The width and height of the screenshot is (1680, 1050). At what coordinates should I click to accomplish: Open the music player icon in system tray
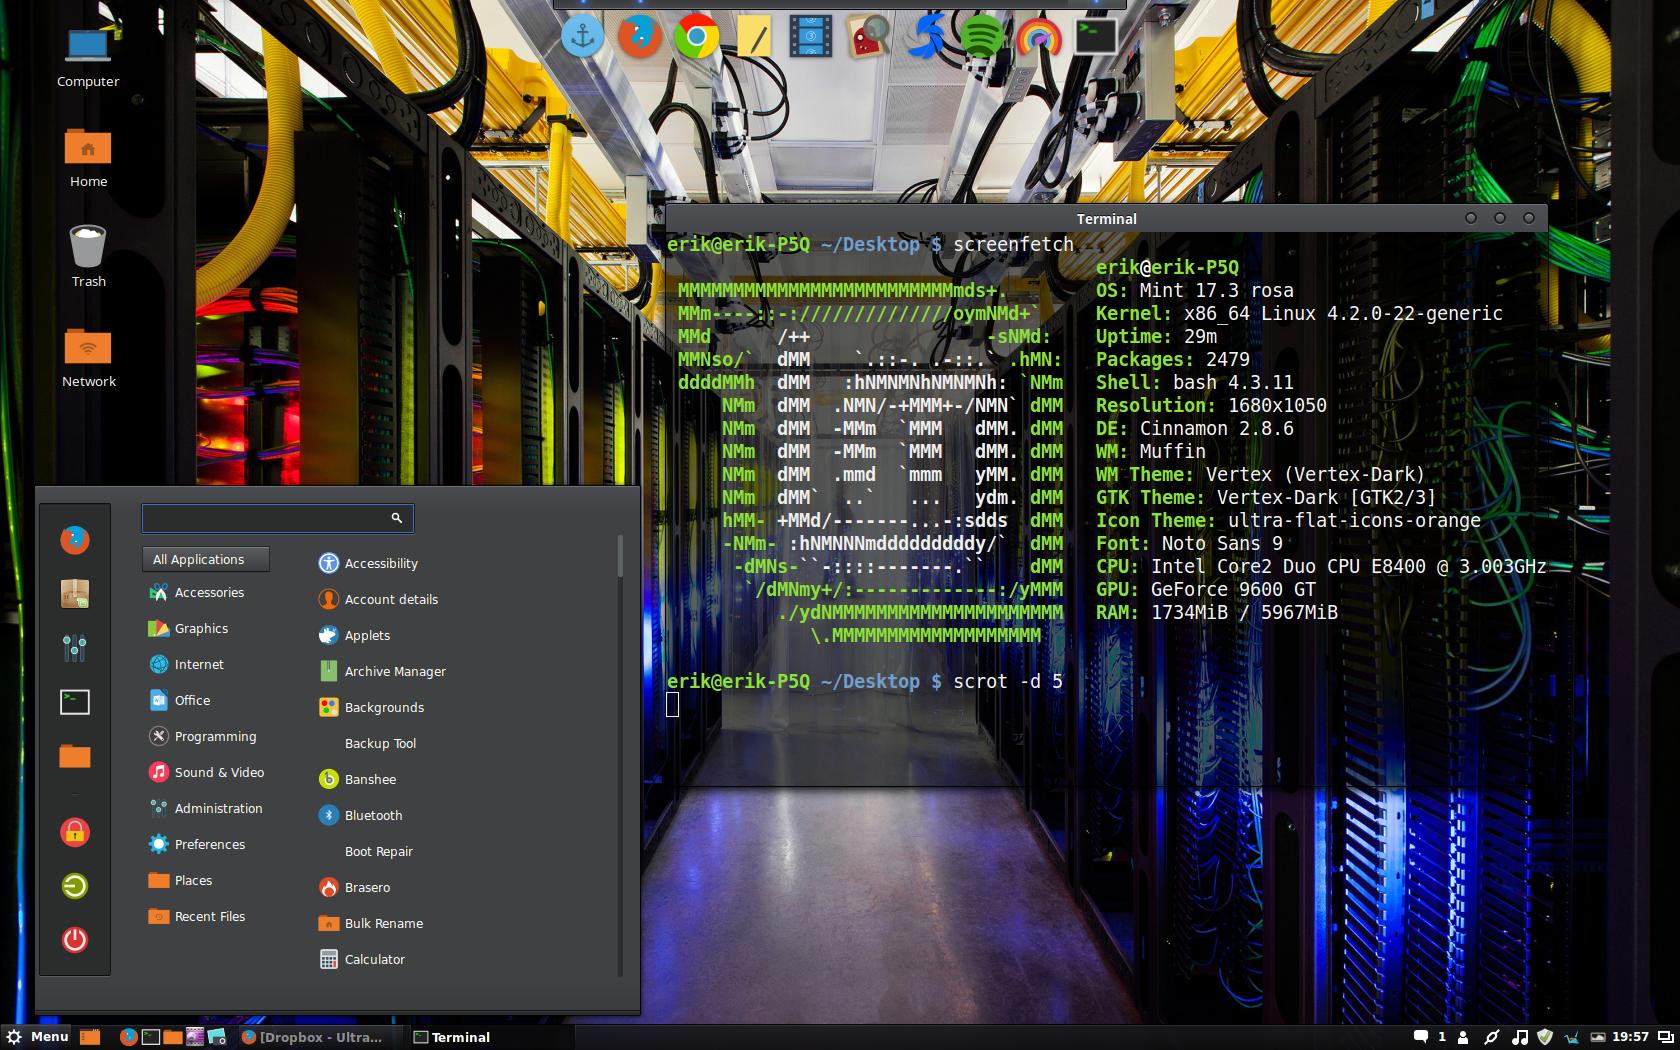(x=1520, y=1037)
